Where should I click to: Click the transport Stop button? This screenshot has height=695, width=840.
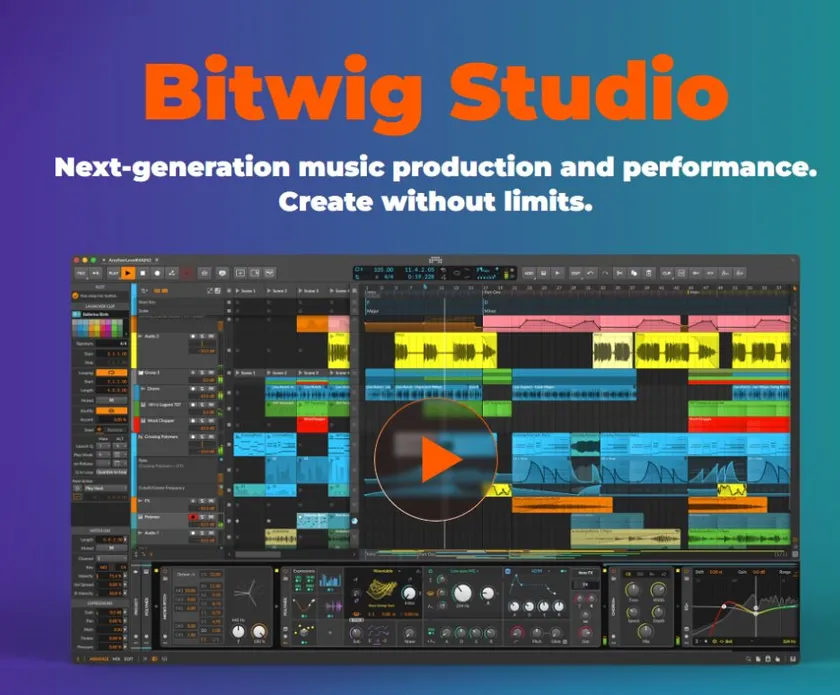tap(142, 273)
